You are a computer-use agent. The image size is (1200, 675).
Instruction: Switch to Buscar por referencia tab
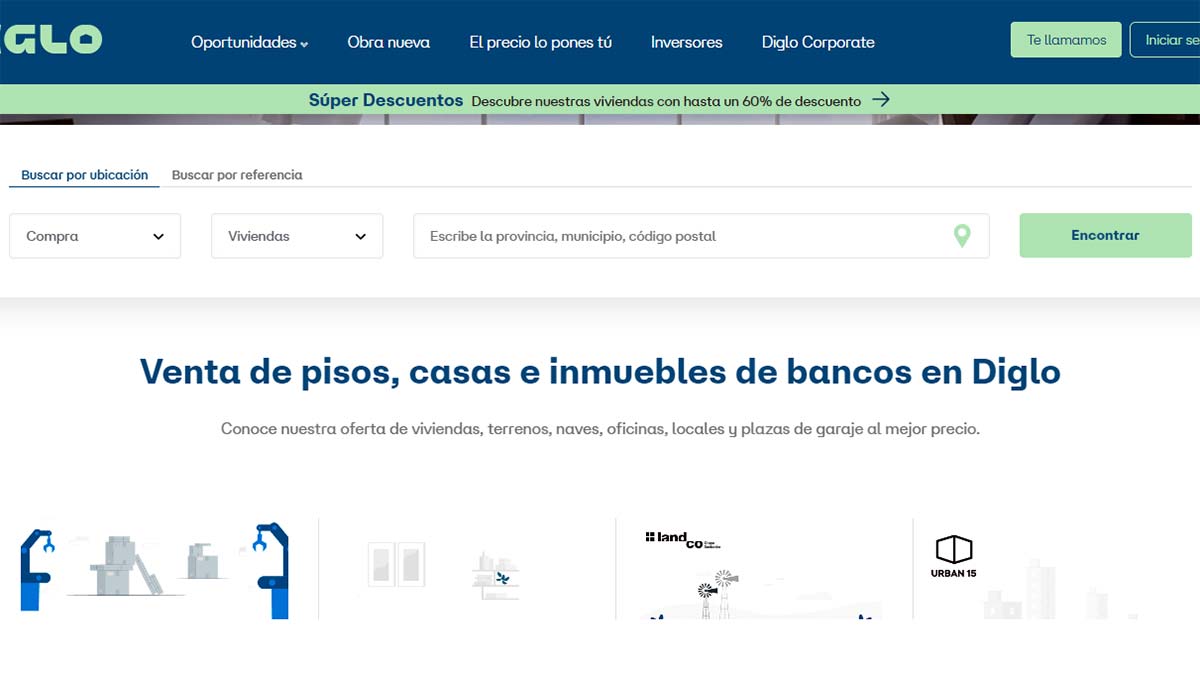click(x=237, y=175)
